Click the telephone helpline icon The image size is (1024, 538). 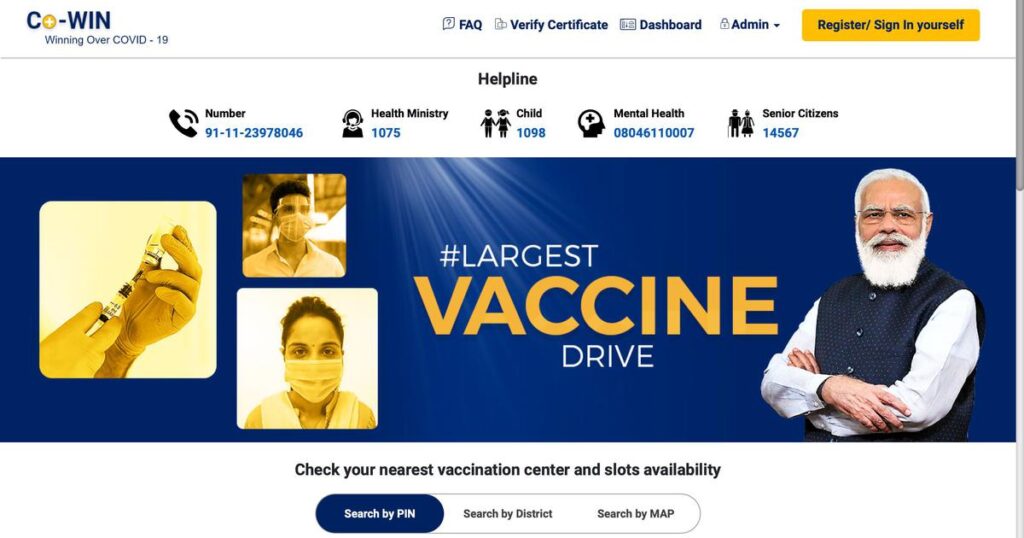[x=184, y=123]
